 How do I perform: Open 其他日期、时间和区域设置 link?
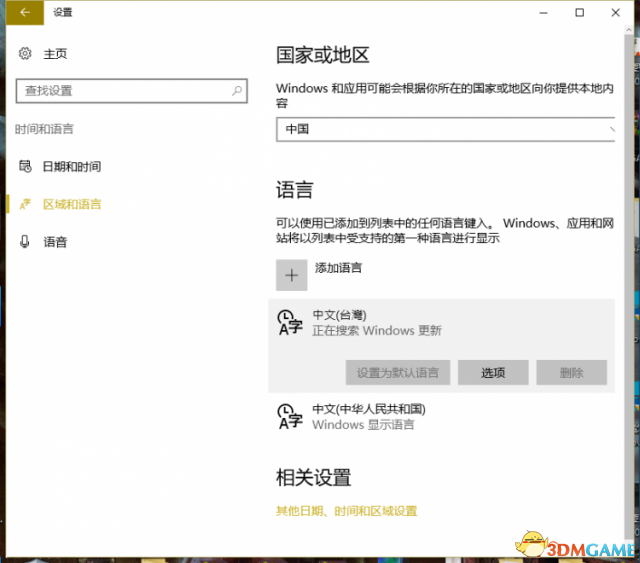pos(347,511)
